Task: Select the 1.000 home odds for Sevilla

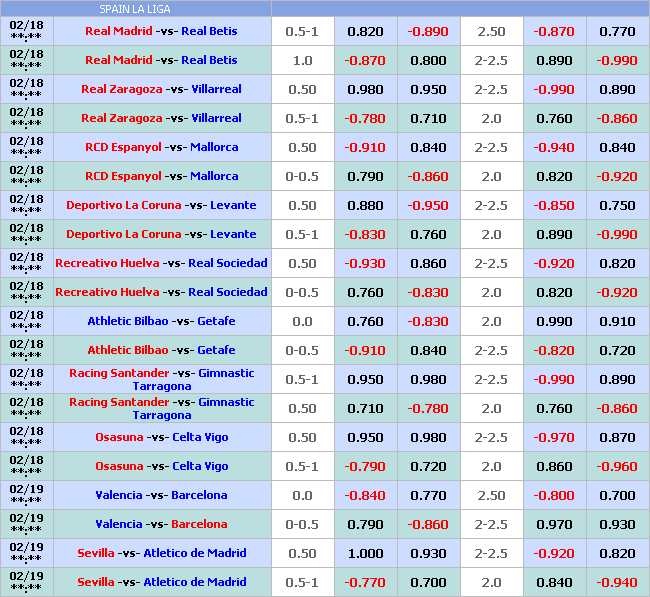Action: coord(365,553)
